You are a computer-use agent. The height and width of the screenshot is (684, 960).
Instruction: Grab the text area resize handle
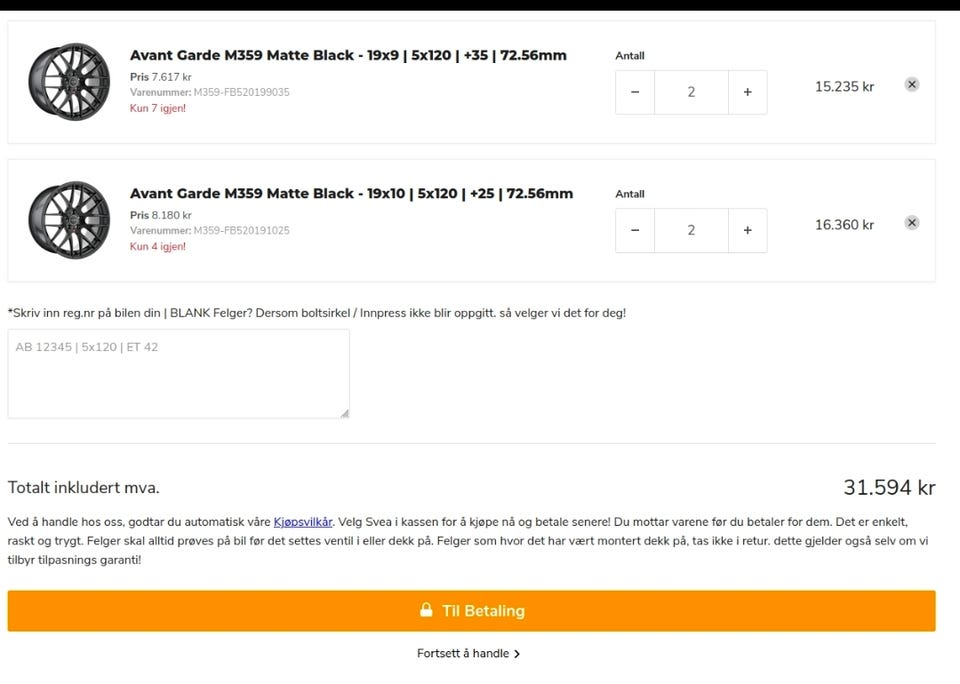345,414
